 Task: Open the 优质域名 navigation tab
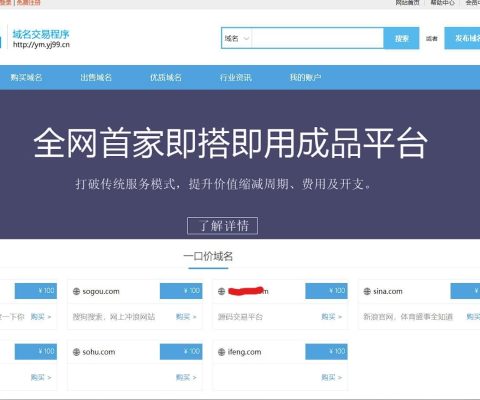pos(166,78)
